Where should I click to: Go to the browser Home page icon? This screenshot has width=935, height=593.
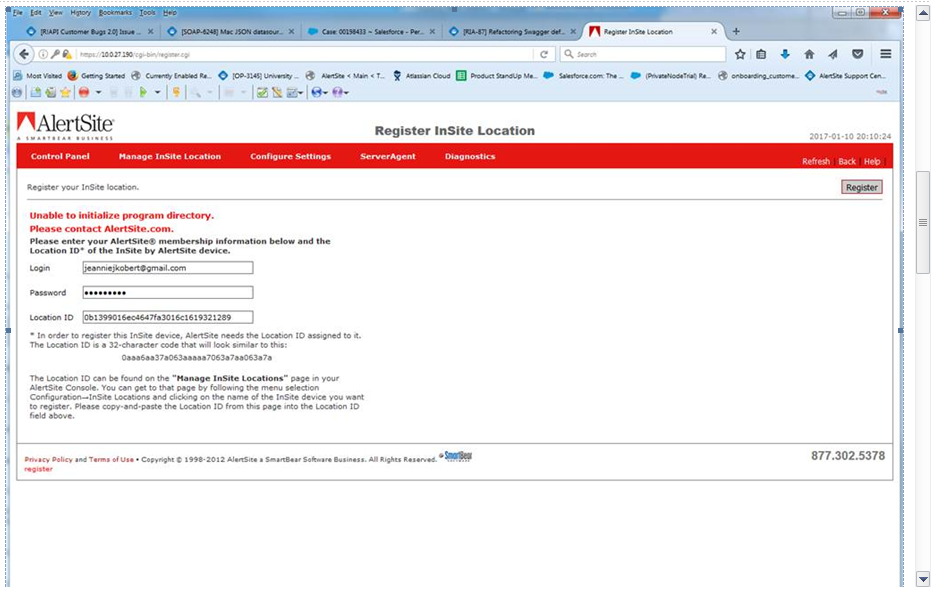[x=809, y=54]
